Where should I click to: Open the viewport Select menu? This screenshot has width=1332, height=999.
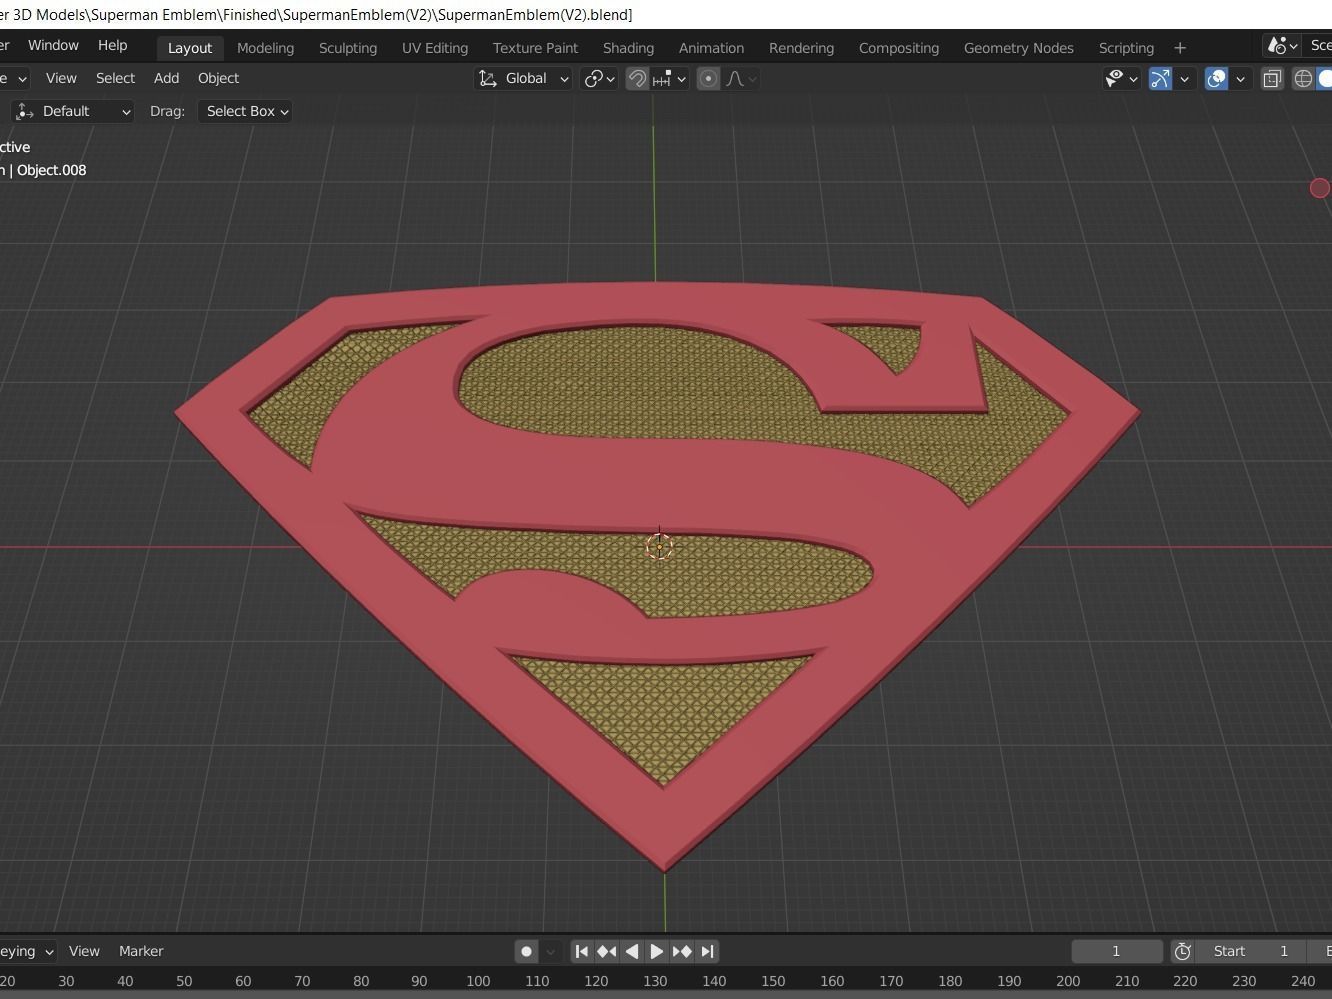point(115,78)
